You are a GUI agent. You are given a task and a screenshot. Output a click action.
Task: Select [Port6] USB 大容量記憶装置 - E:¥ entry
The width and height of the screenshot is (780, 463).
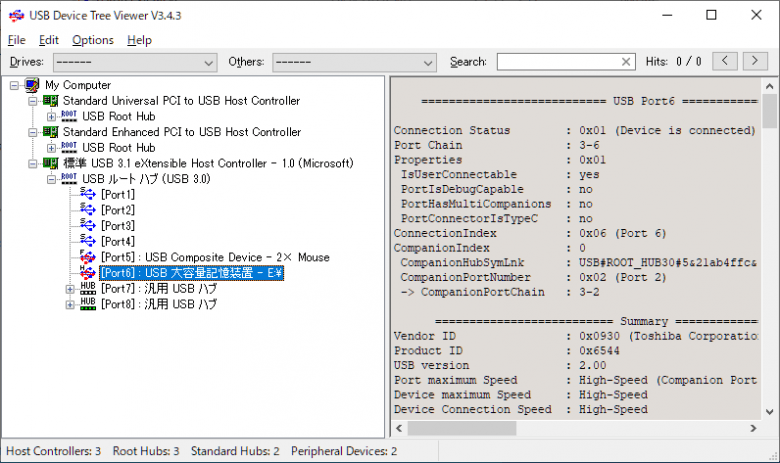click(x=192, y=273)
